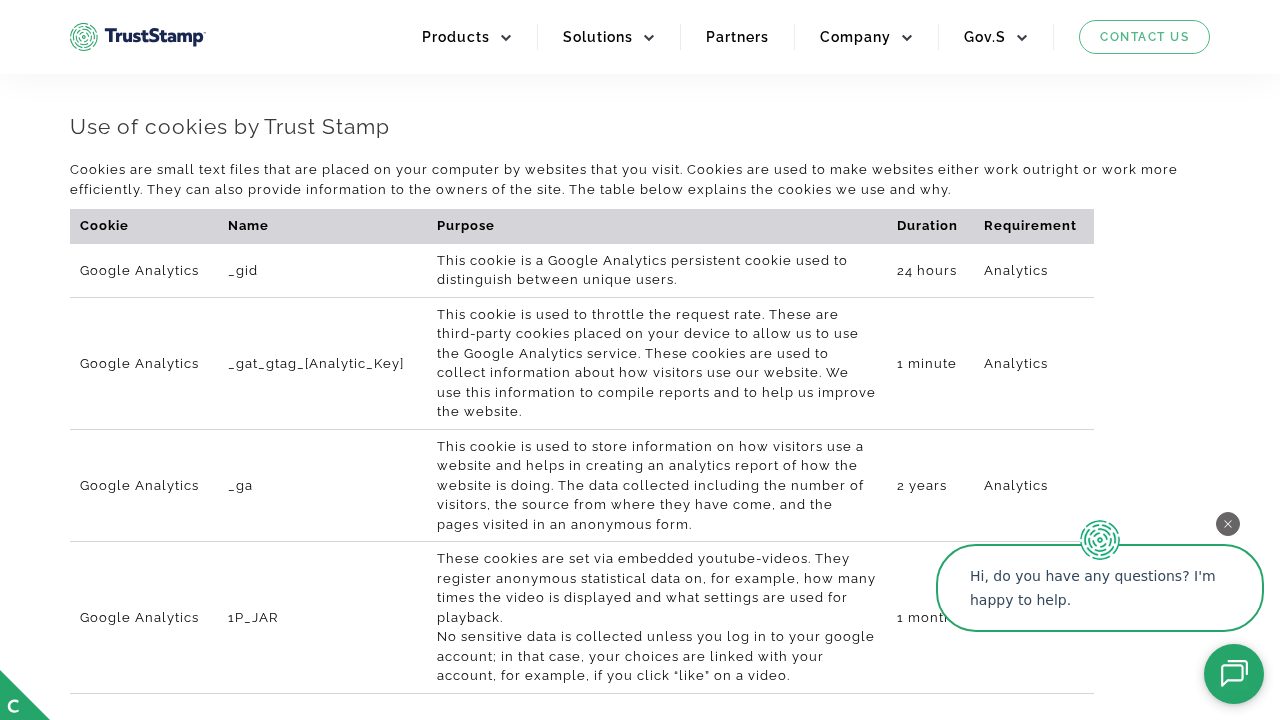Expand the Products dropdown menu

click(x=456, y=37)
